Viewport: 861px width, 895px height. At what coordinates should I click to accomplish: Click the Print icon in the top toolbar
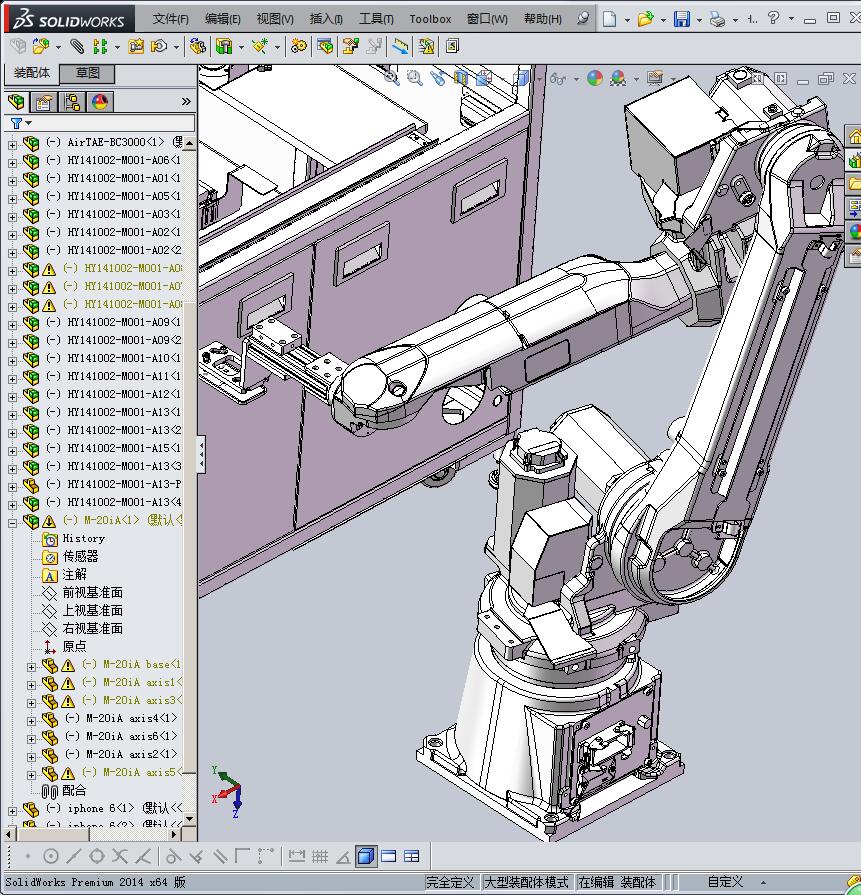716,19
